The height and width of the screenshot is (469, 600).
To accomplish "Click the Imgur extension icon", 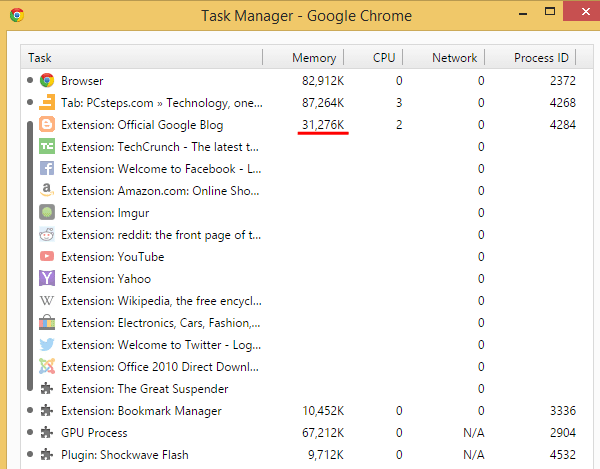I will [x=47, y=213].
